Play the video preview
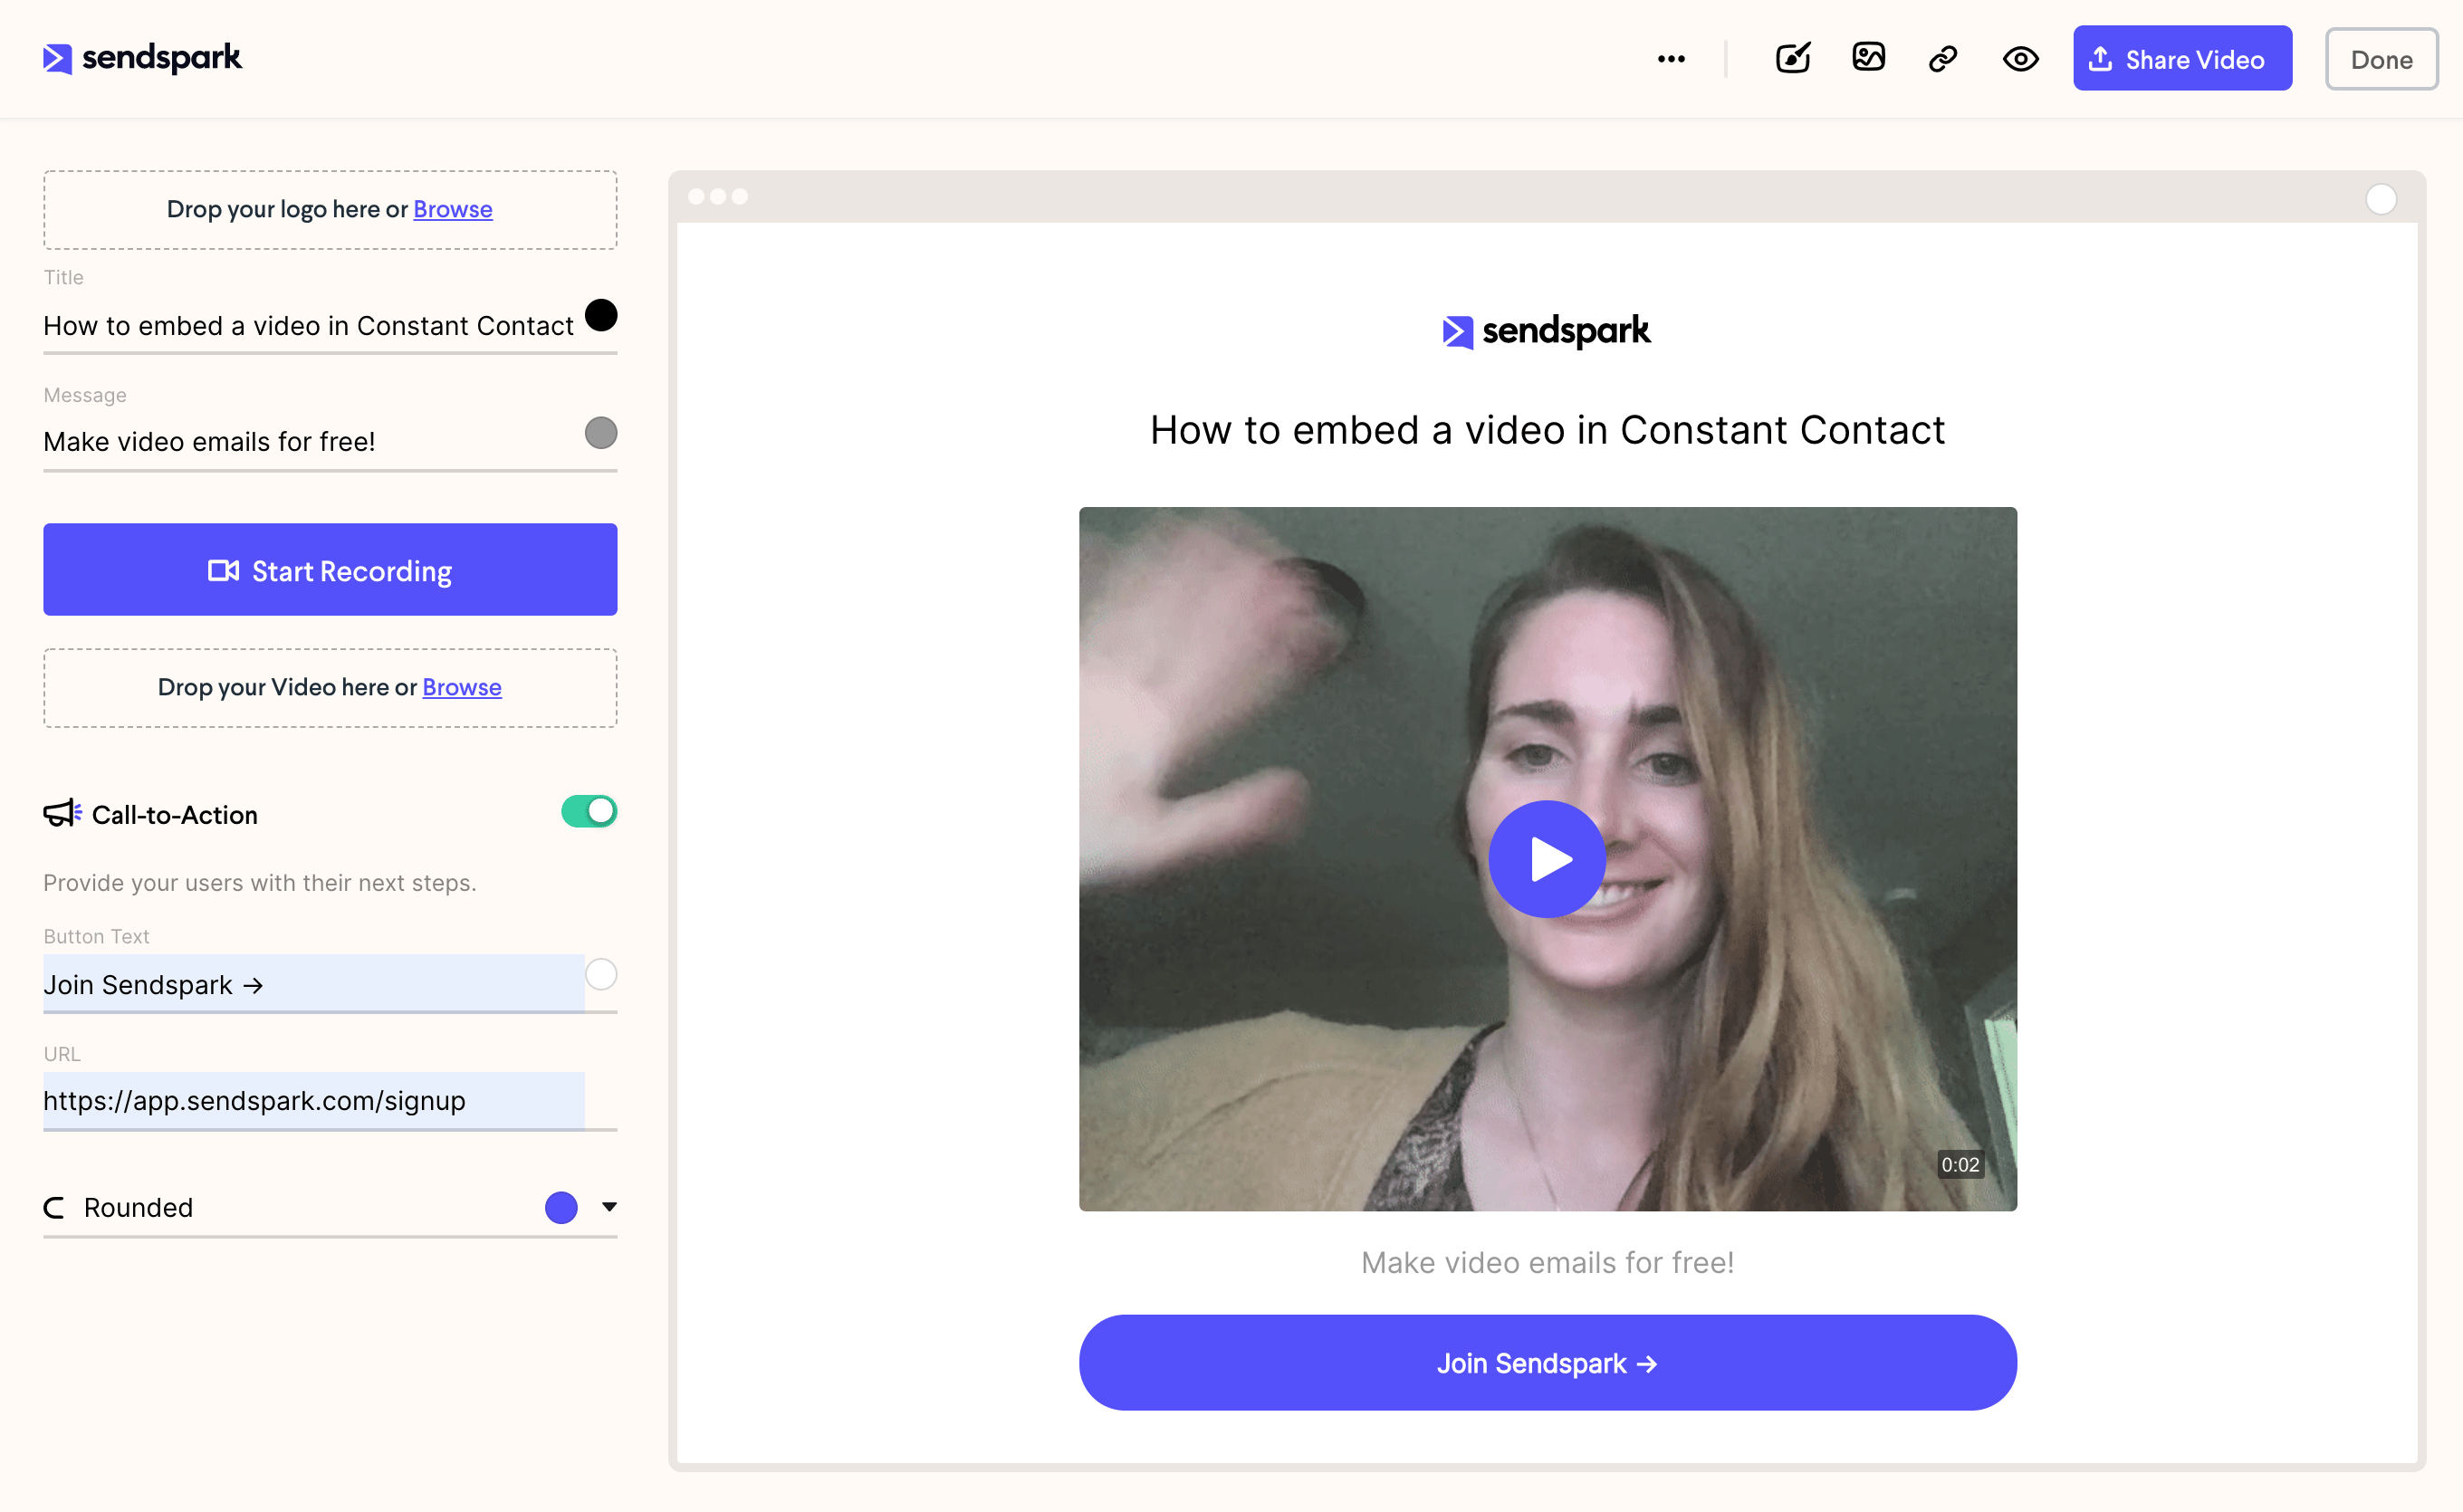 [x=1547, y=859]
